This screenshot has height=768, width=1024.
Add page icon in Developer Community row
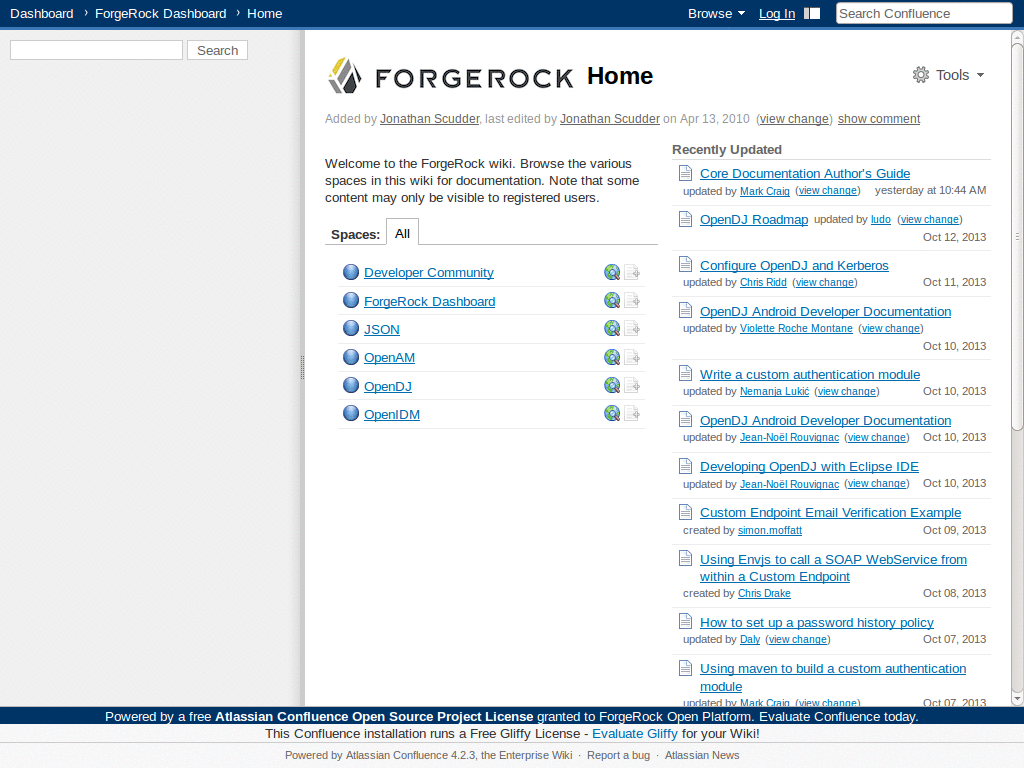point(632,272)
